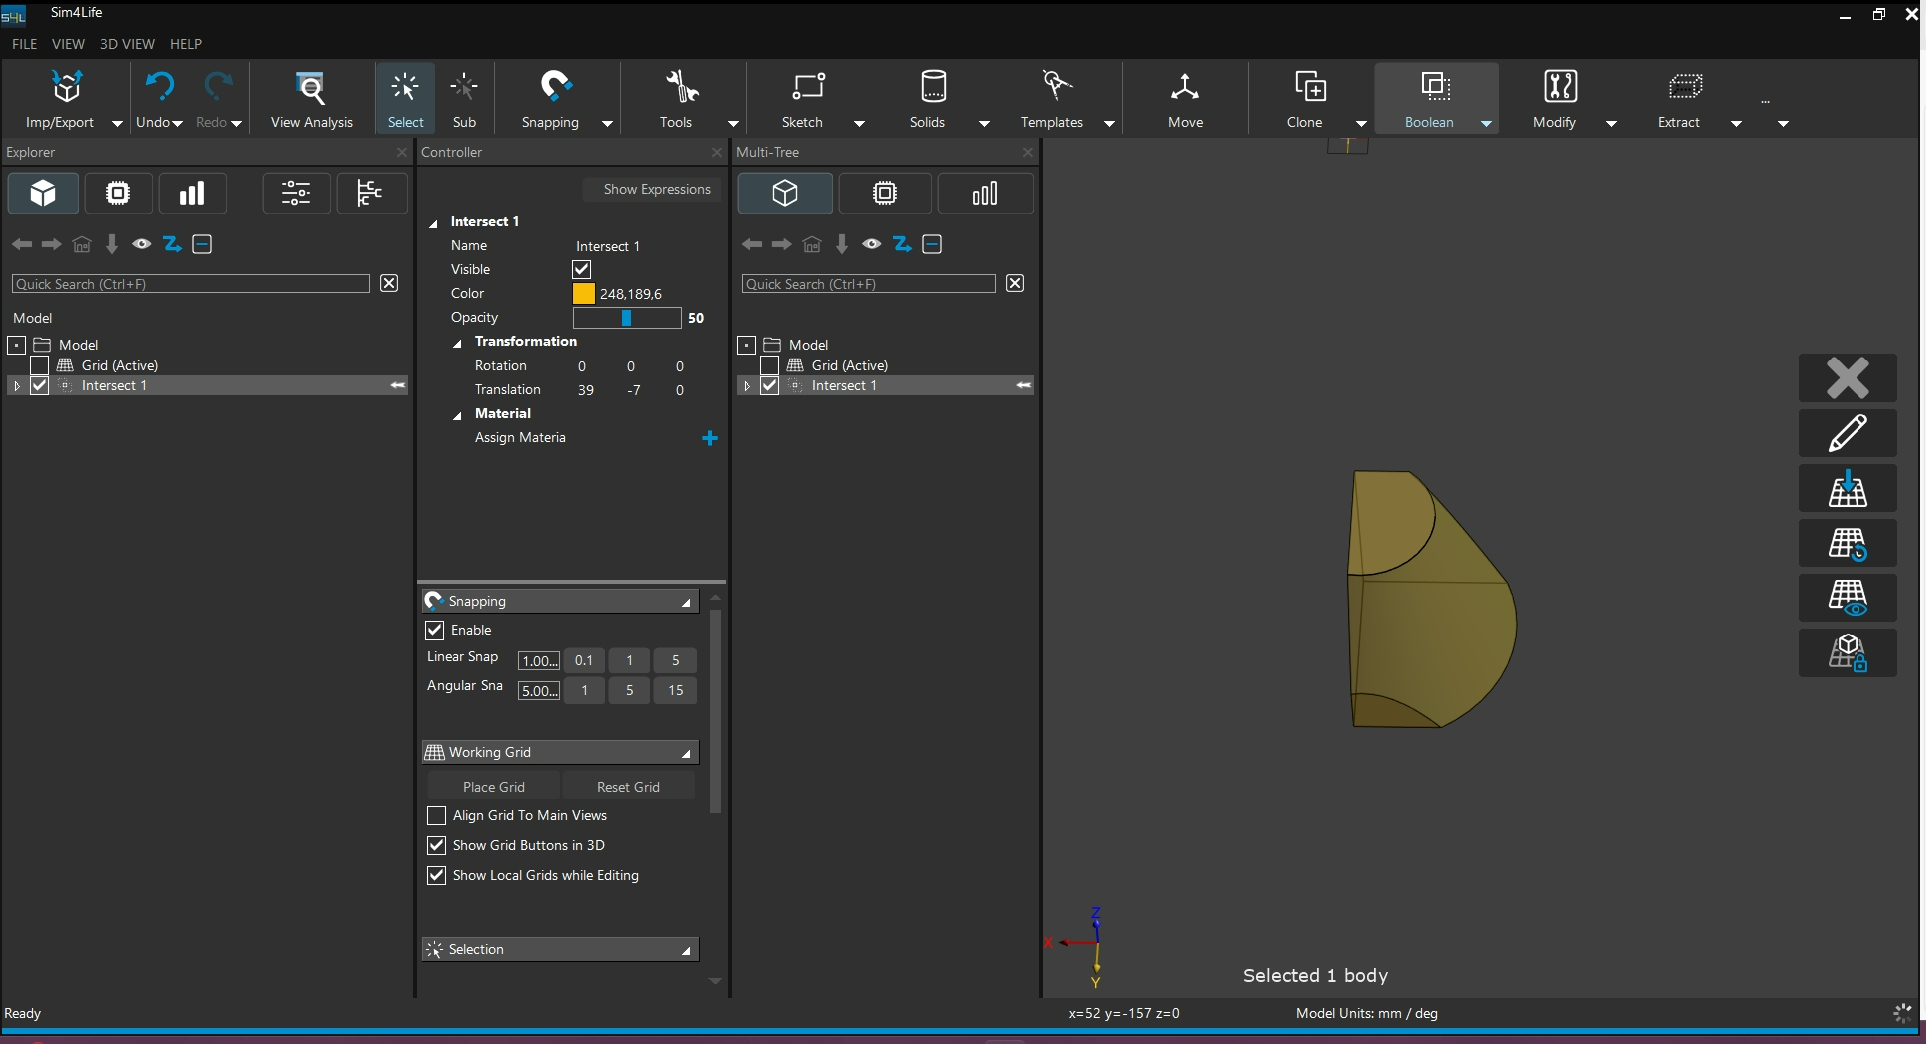This screenshot has height=1044, width=1926.
Task: Select the Move tool
Action: pos(1185,98)
